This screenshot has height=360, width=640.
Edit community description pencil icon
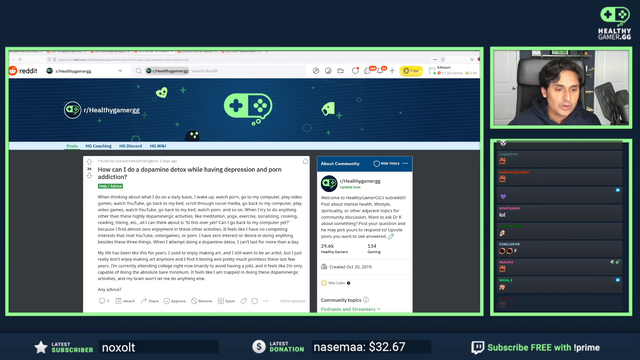pos(391,236)
